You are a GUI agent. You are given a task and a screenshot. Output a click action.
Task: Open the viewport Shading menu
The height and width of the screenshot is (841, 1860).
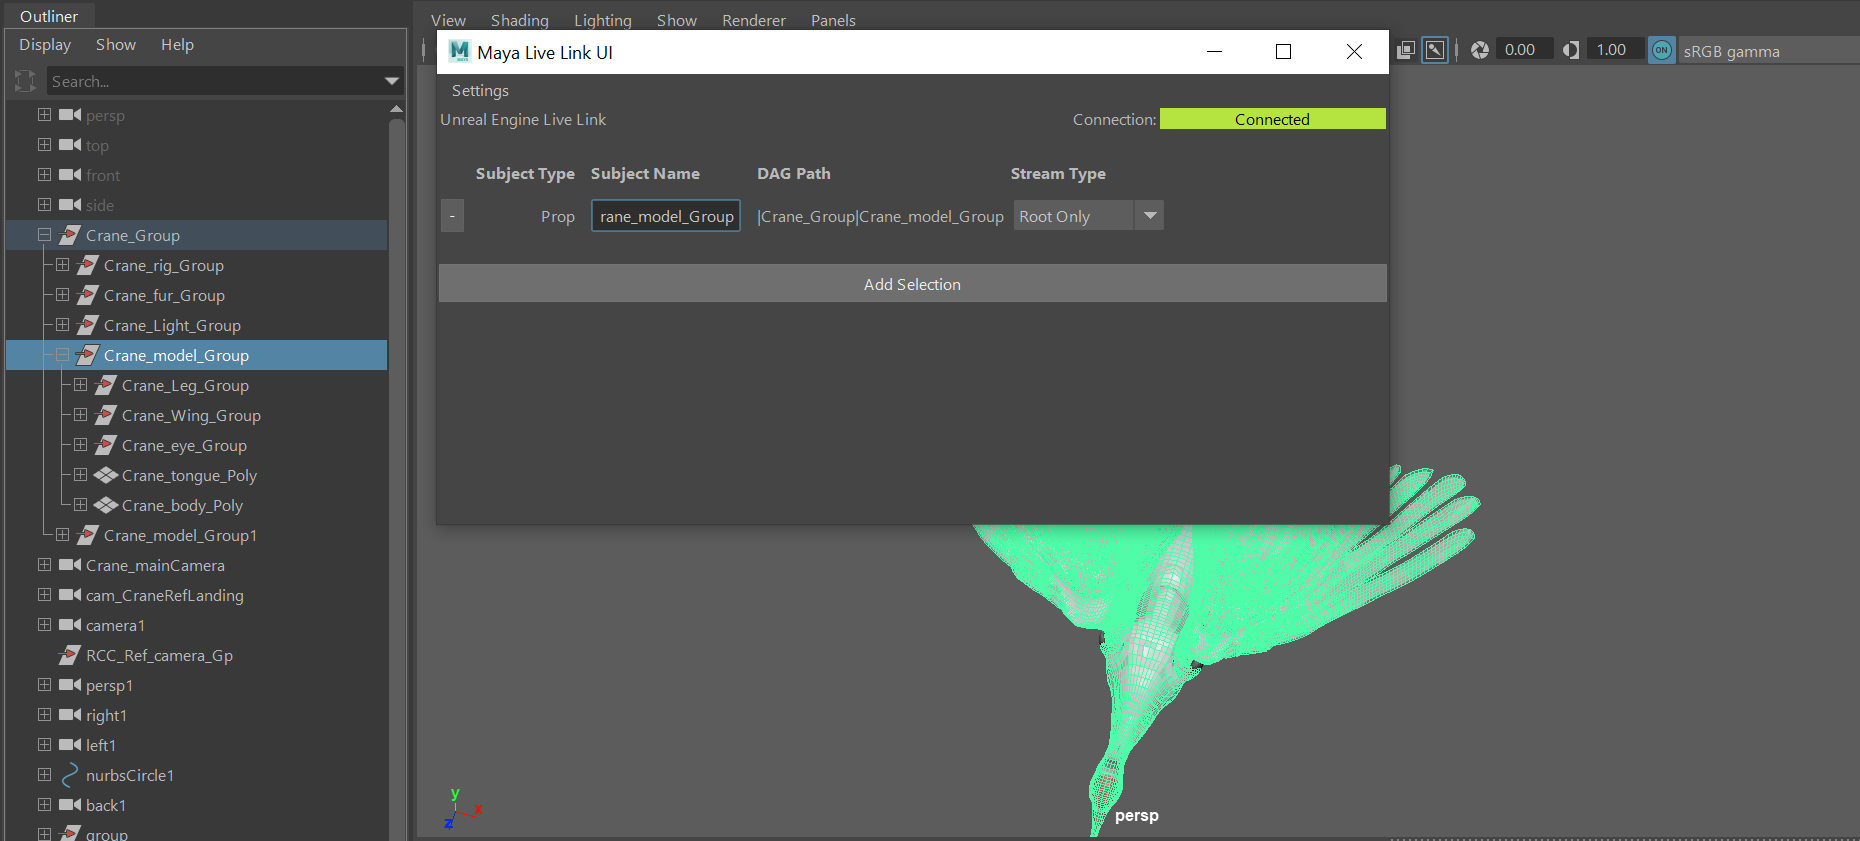(x=520, y=20)
